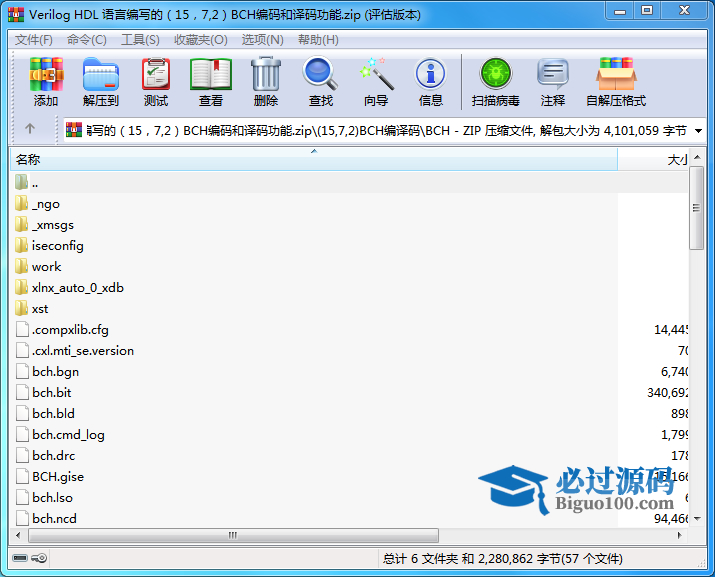Screen dimensions: 715x577
Task: Select the iseconfig folder
Action: coord(49,245)
